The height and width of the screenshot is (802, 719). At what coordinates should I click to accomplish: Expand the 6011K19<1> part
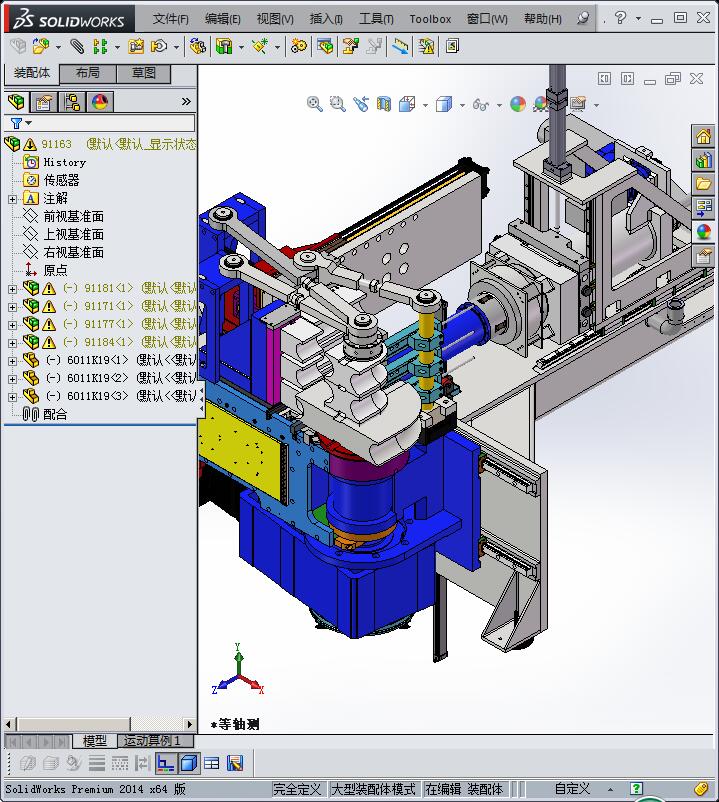[12, 361]
